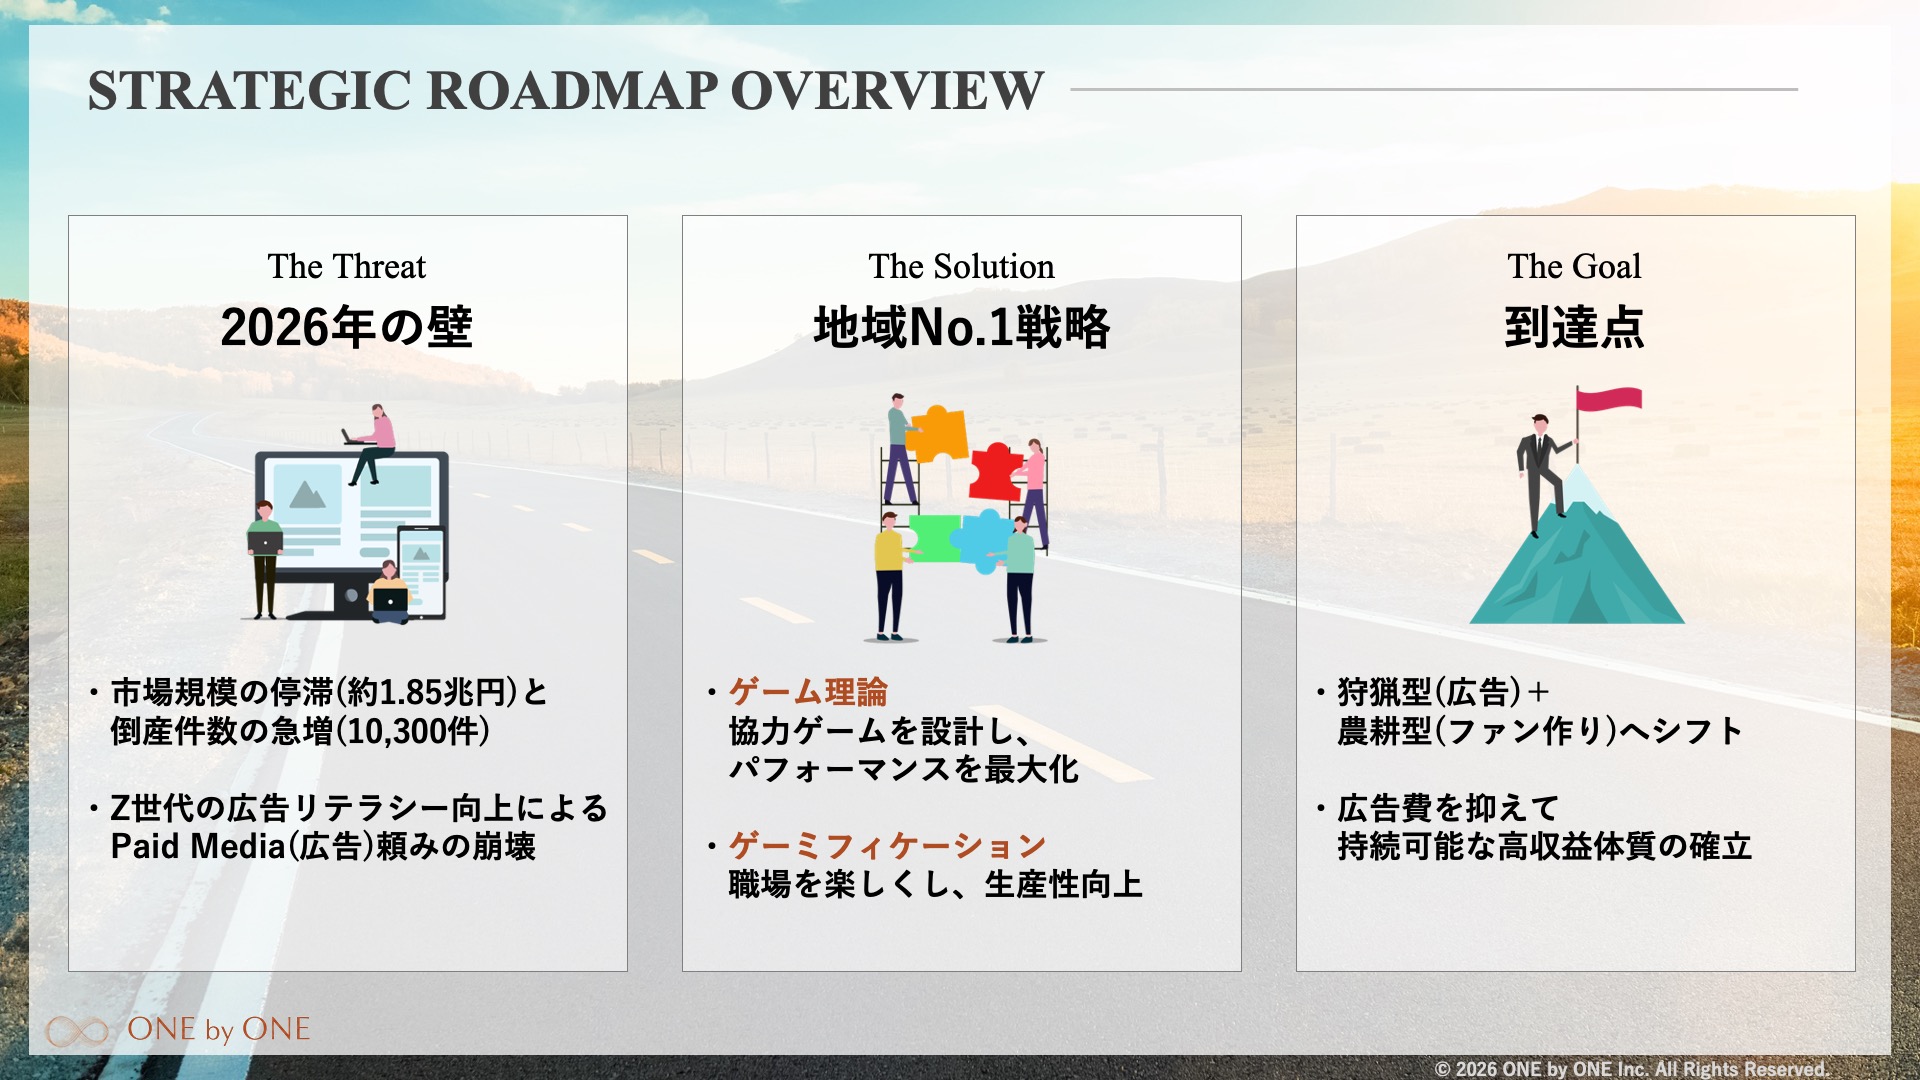The width and height of the screenshot is (1920, 1080).
Task: Select the 'The Solution' heading
Action: [961, 266]
